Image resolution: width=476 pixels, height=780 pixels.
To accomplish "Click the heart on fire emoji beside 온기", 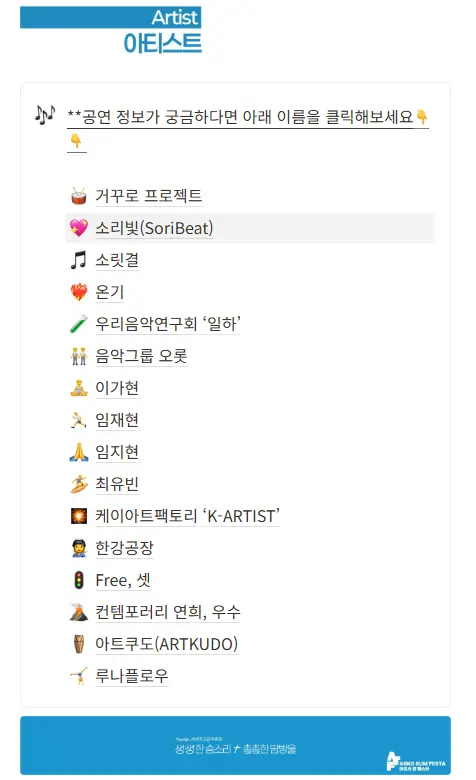I will (79, 292).
